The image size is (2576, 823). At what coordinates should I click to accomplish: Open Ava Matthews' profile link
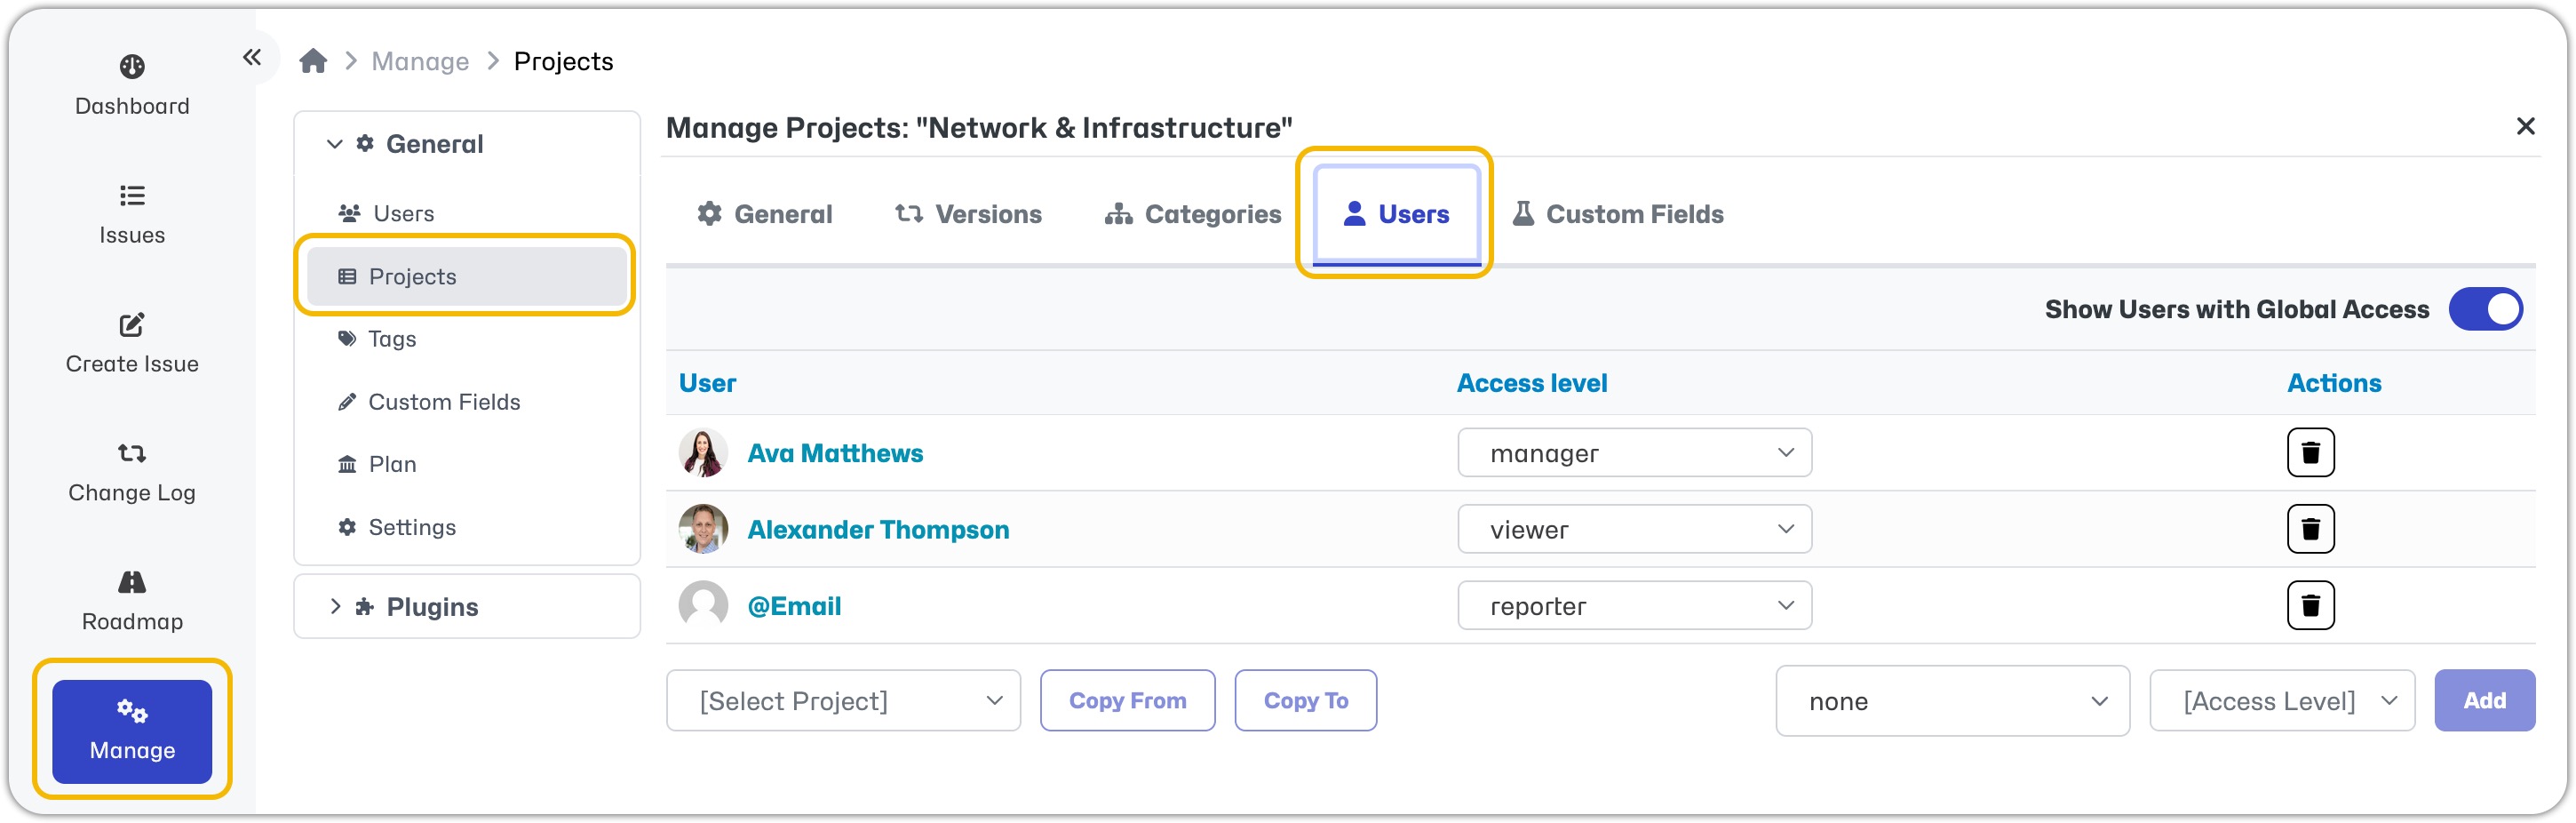pyautogui.click(x=835, y=453)
